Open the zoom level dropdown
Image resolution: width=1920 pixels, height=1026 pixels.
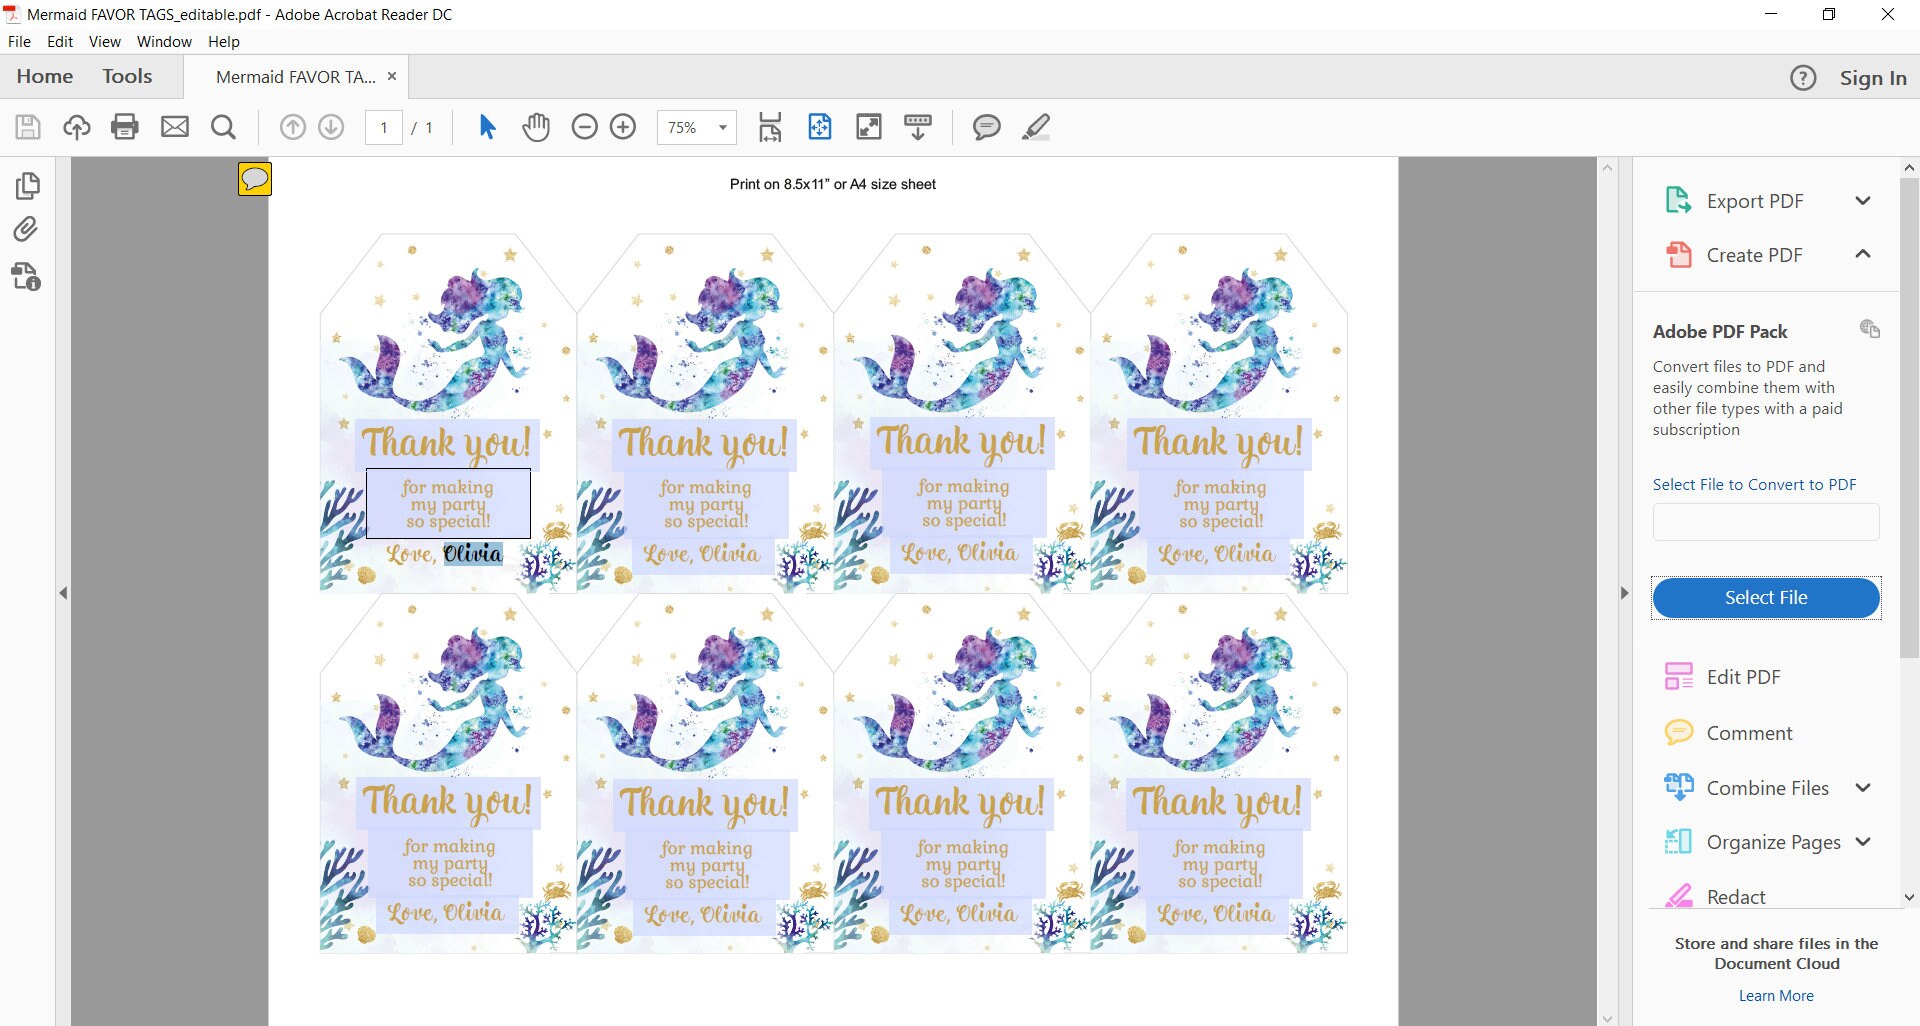pos(722,127)
